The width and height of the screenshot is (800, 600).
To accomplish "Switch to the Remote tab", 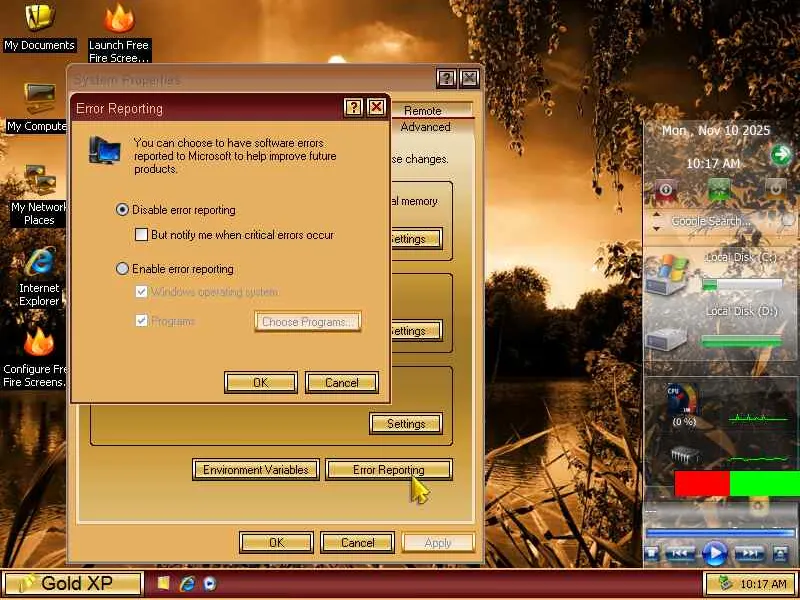I will click(422, 110).
